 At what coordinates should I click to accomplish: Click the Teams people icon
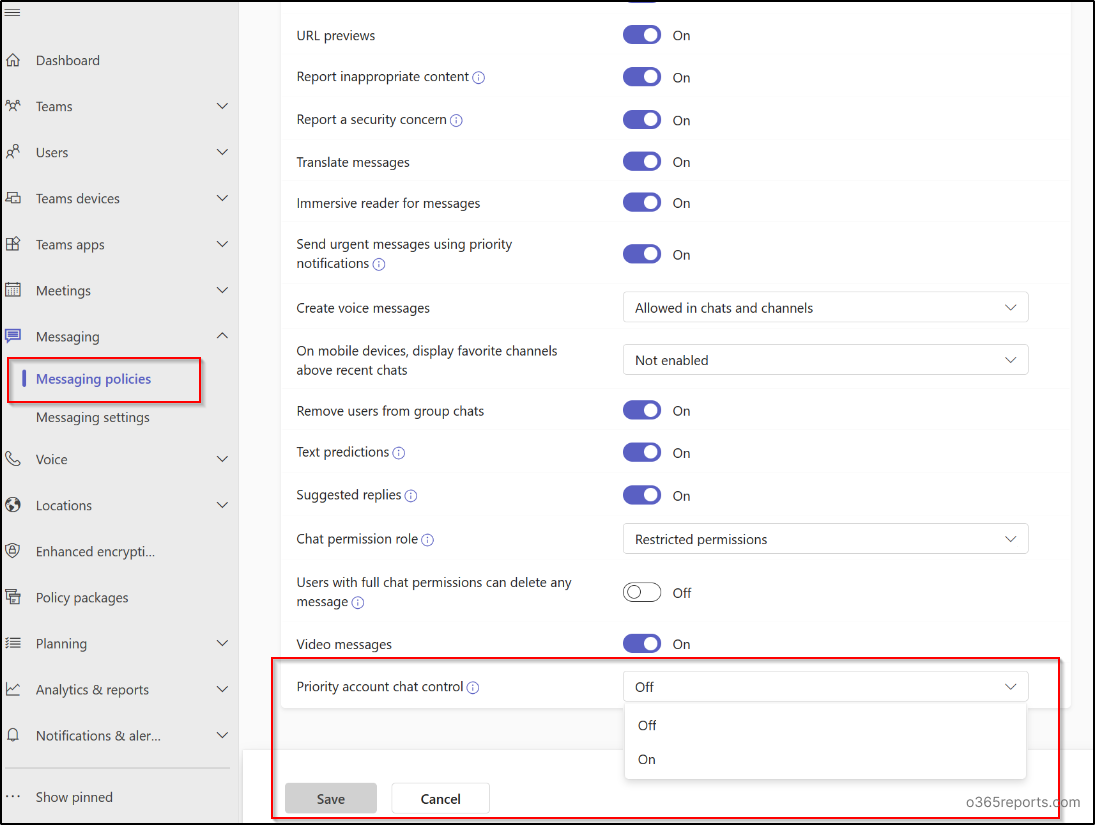tap(13, 106)
